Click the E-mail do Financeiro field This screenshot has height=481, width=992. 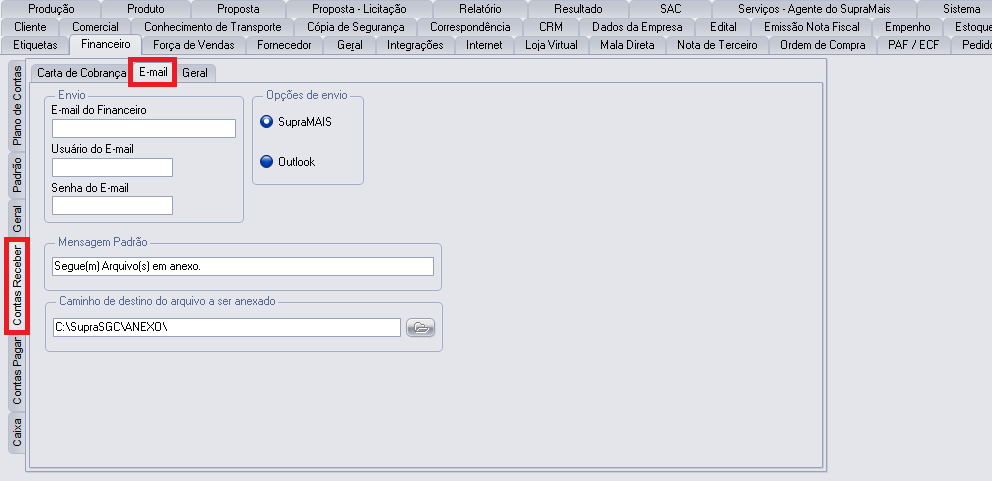click(x=143, y=128)
